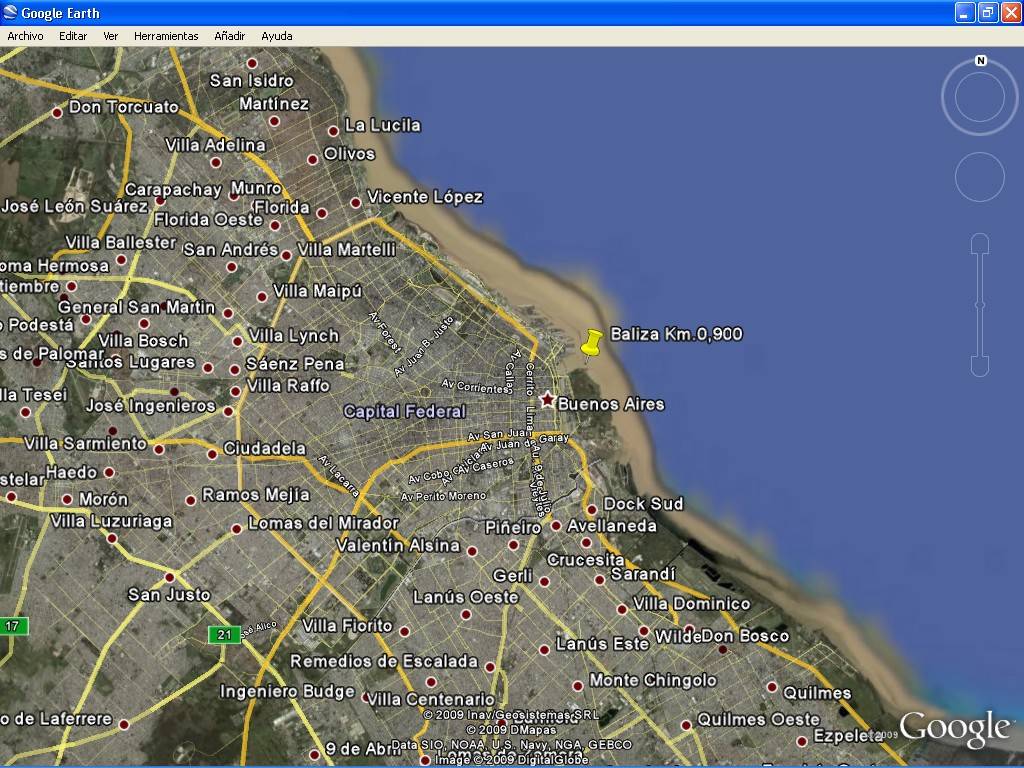The height and width of the screenshot is (768, 1024).
Task: Click the Buenos Aires capital star marker
Action: (x=547, y=400)
